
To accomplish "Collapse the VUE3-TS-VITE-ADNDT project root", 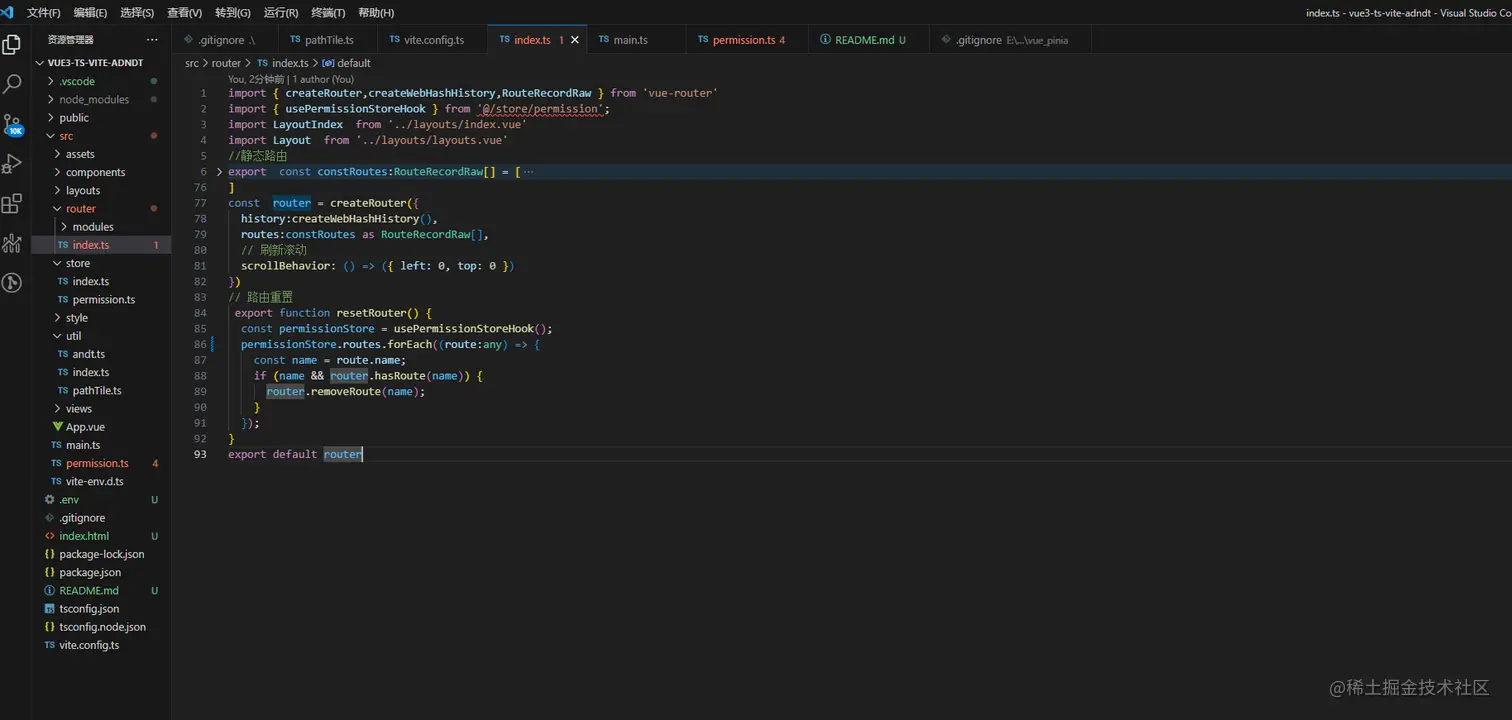I will pos(95,62).
